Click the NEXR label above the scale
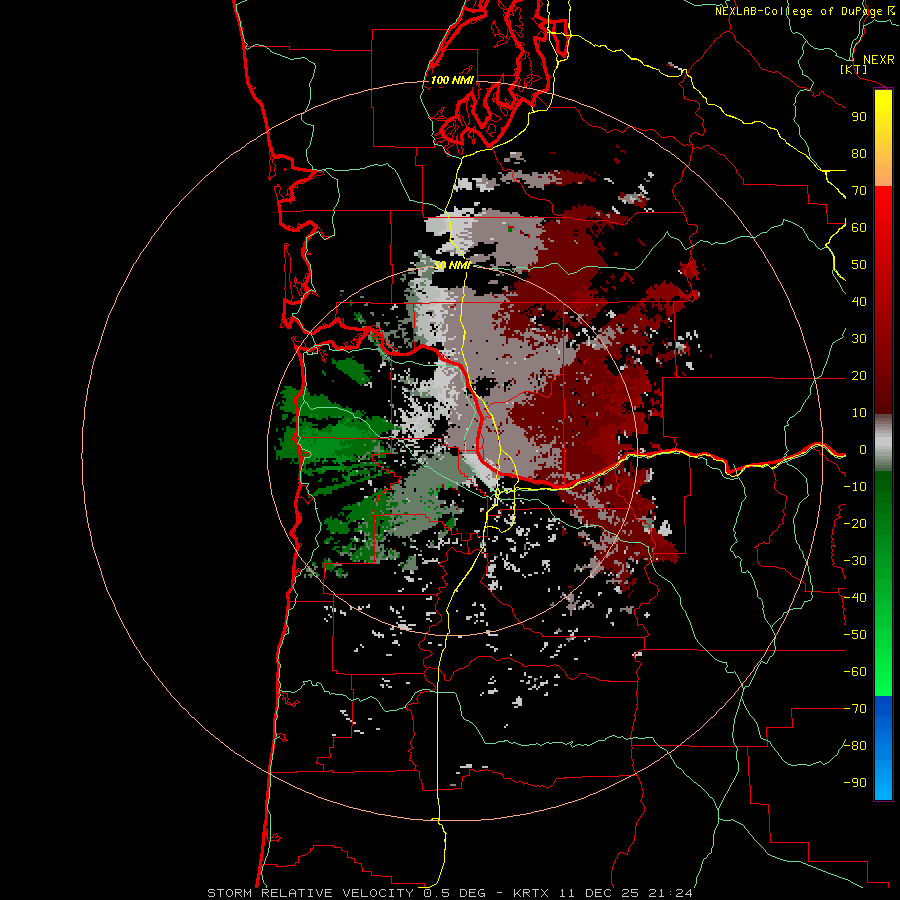 (878, 60)
